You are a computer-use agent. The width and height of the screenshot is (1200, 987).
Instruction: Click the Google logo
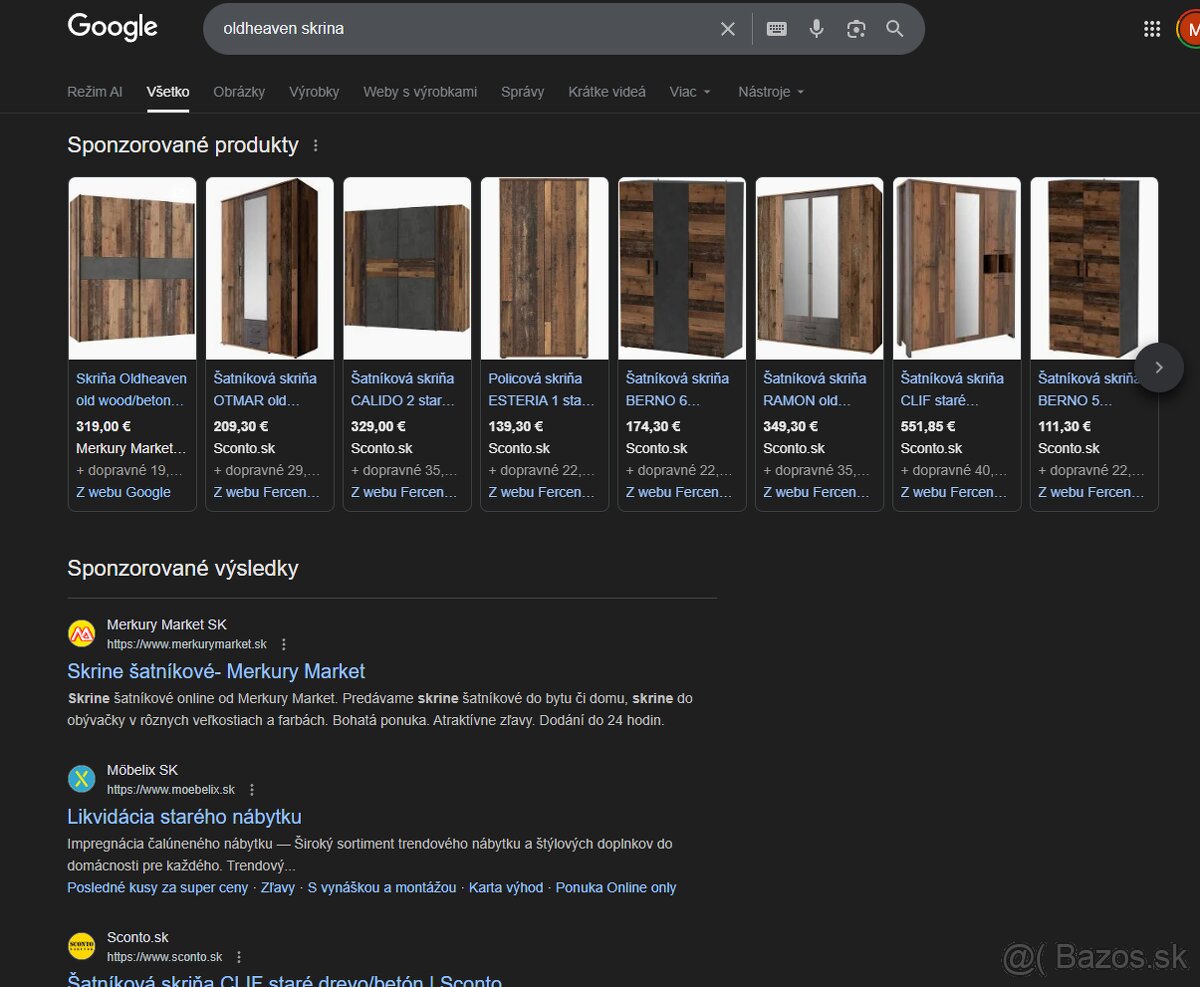point(112,27)
